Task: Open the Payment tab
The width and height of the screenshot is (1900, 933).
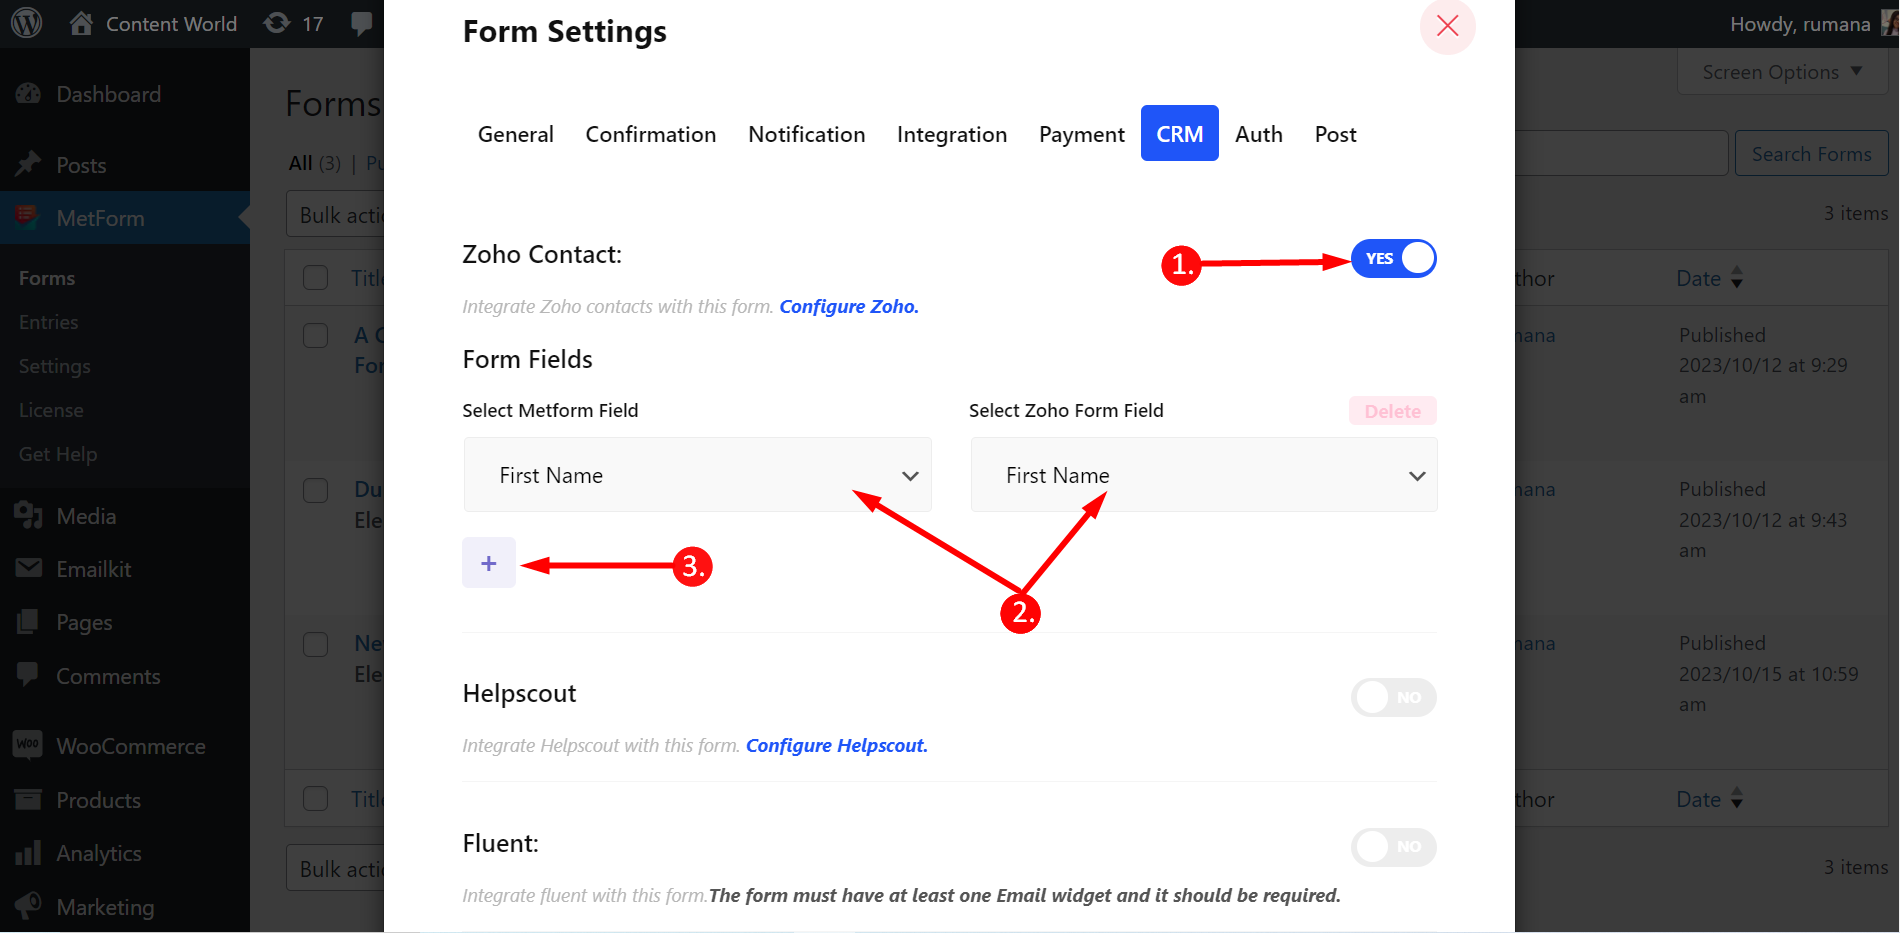Action: coord(1081,134)
